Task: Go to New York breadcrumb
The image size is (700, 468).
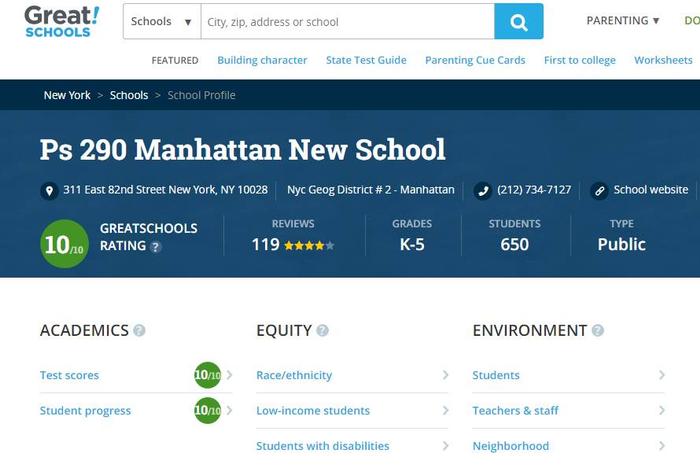Action: [67, 95]
